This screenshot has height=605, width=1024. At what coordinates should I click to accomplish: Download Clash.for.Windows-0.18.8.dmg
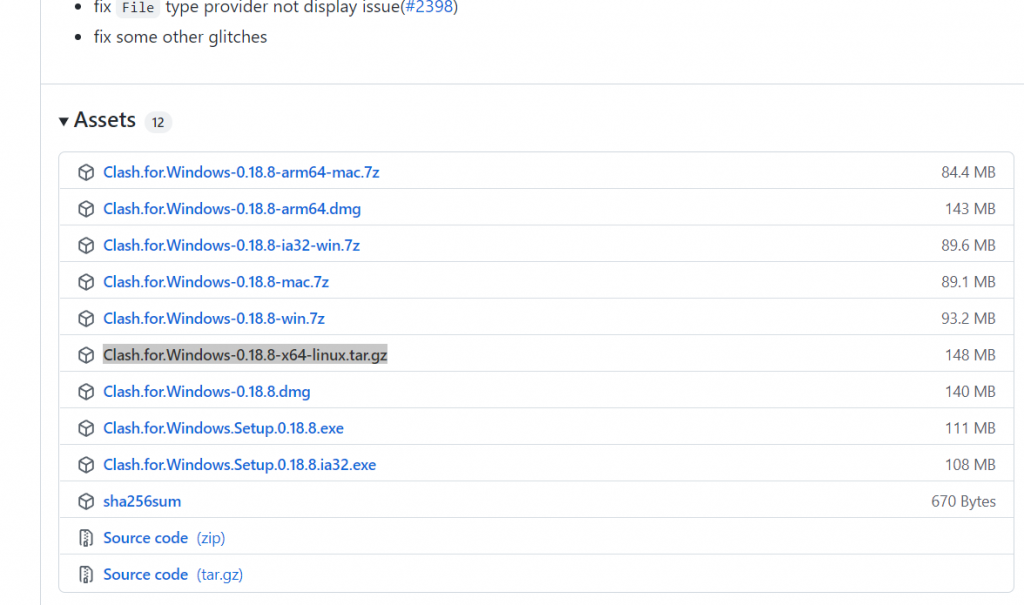(206, 391)
